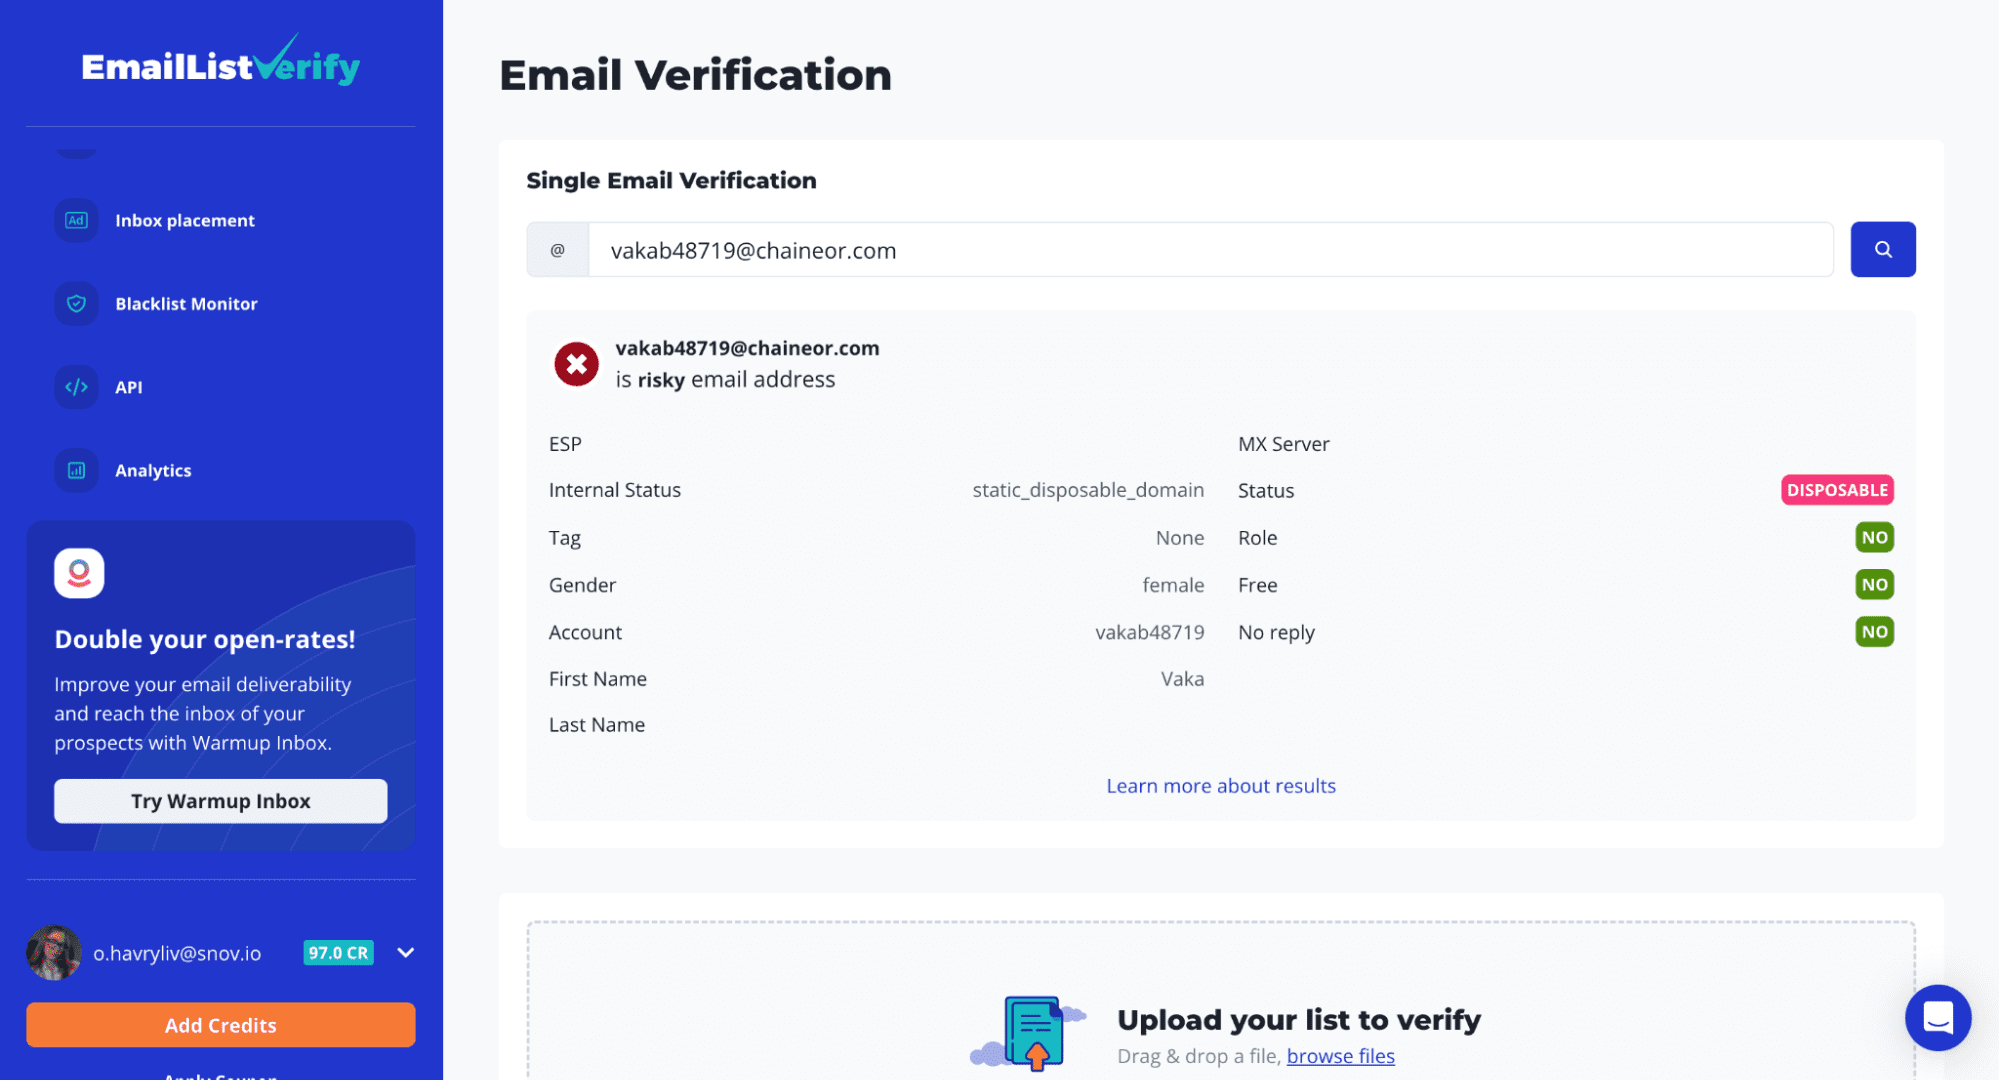Click the red risky status icon

pyautogui.click(x=576, y=364)
